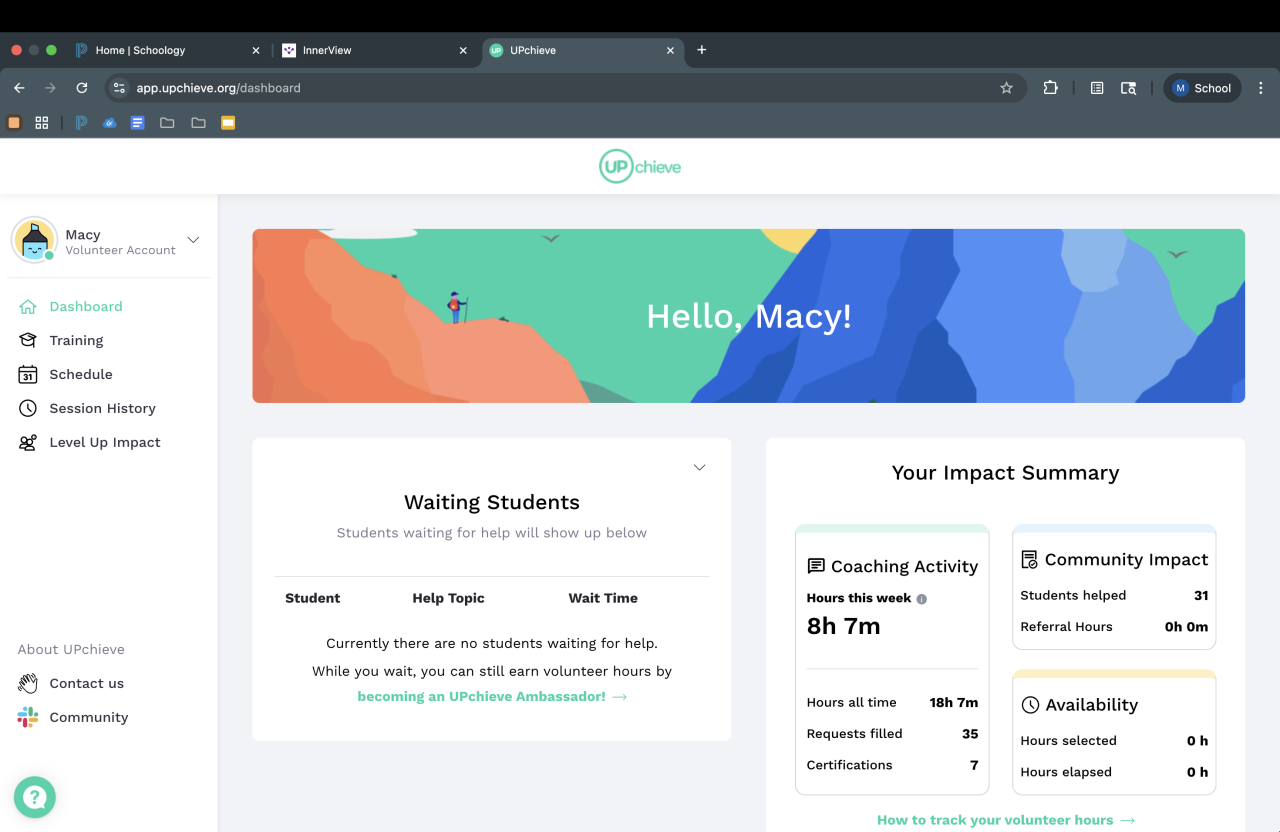The width and height of the screenshot is (1280, 832).
Task: Click the Training graduation cap icon
Action: click(x=28, y=341)
